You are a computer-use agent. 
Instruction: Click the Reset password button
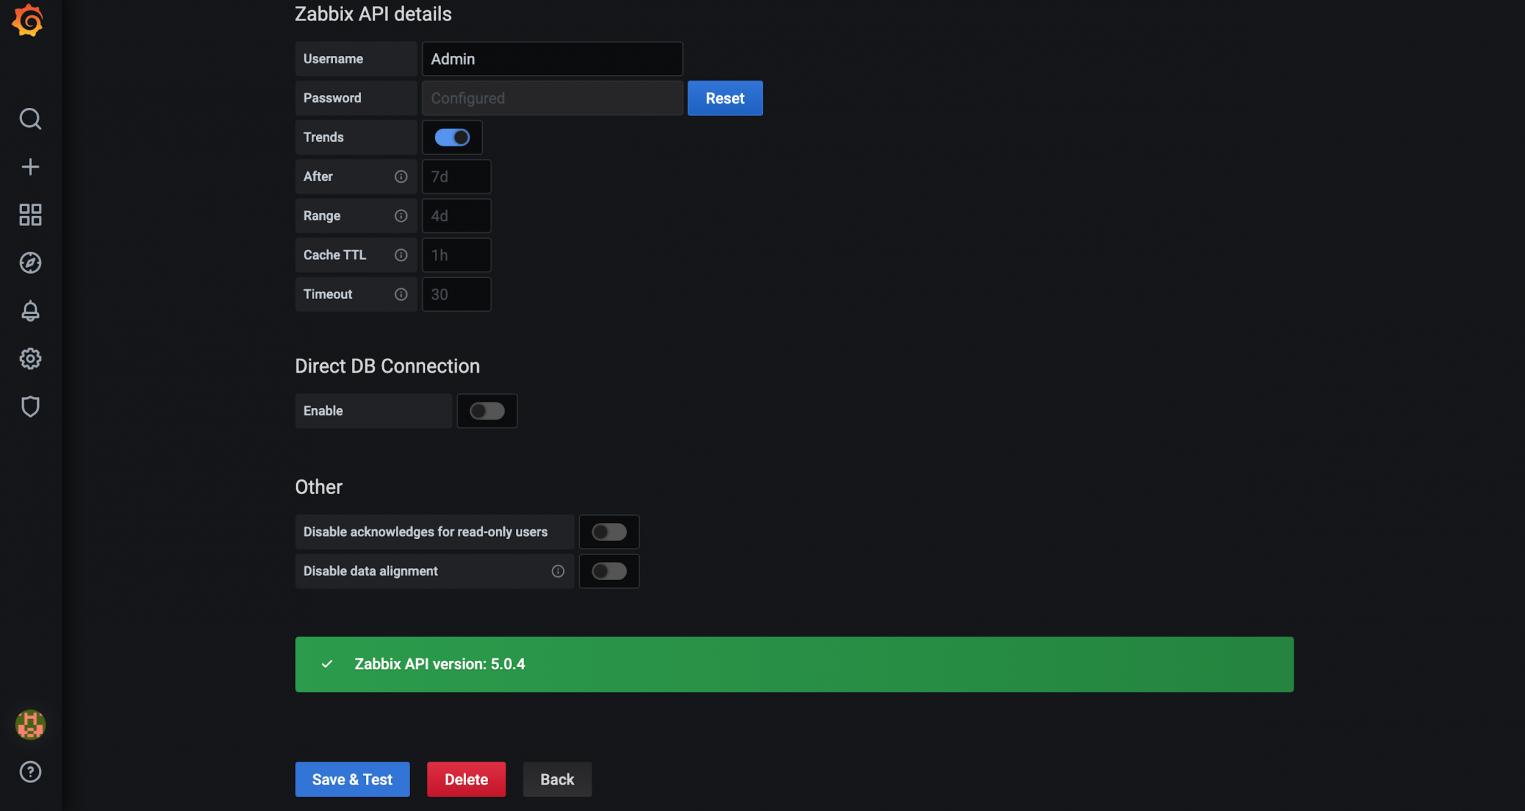(x=725, y=98)
